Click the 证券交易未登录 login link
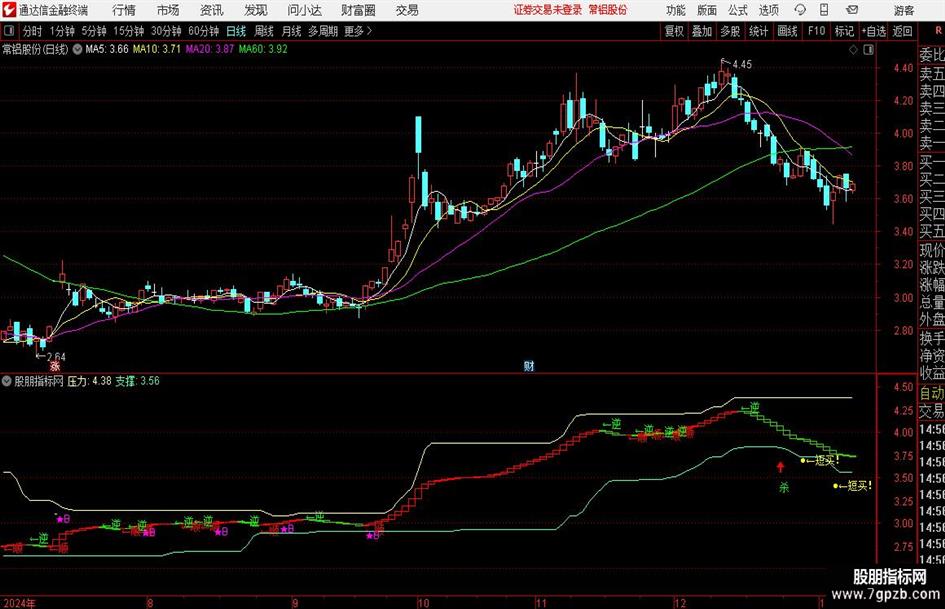 (548, 10)
